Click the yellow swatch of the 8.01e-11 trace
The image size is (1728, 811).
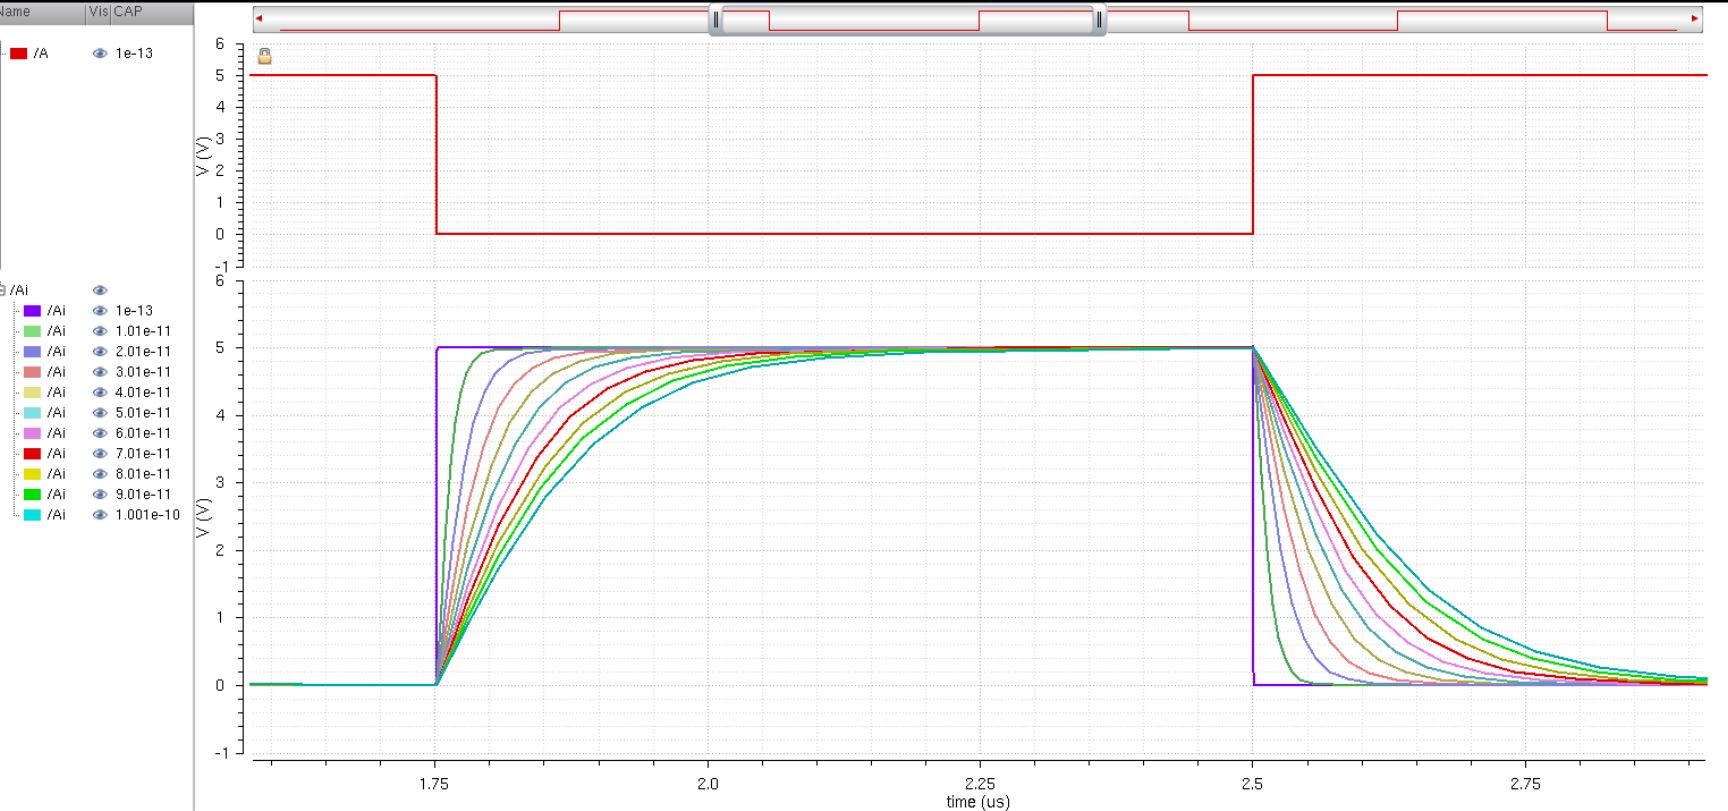click(x=32, y=474)
